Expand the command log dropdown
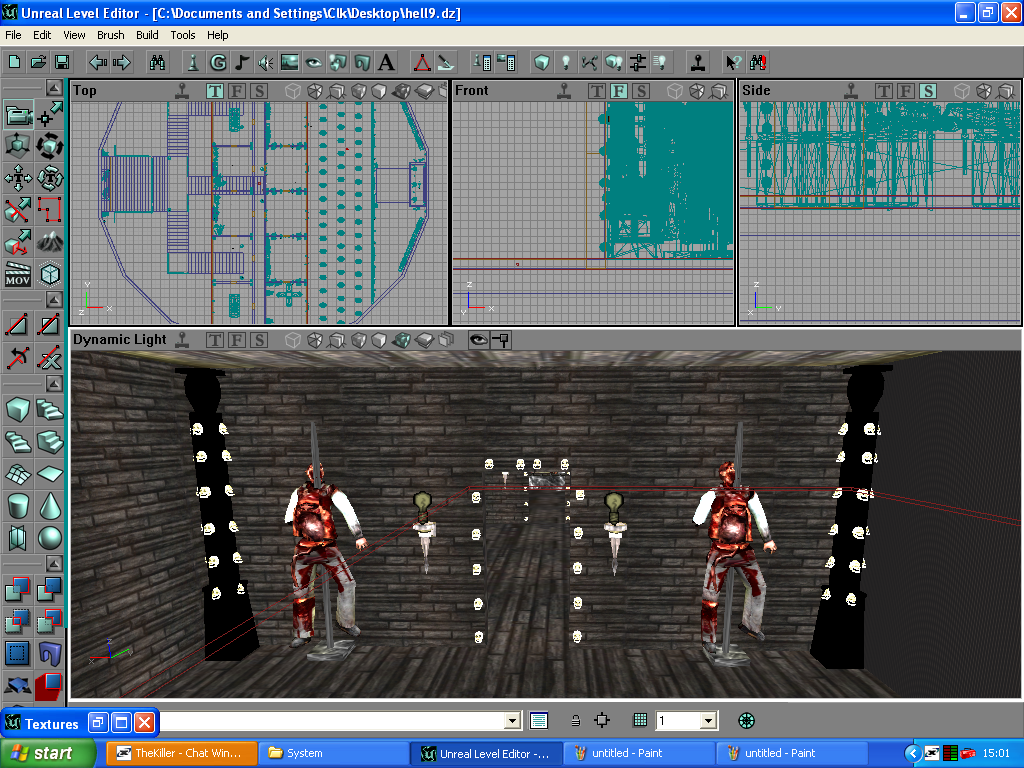Image resolution: width=1024 pixels, height=768 pixels. pos(513,720)
